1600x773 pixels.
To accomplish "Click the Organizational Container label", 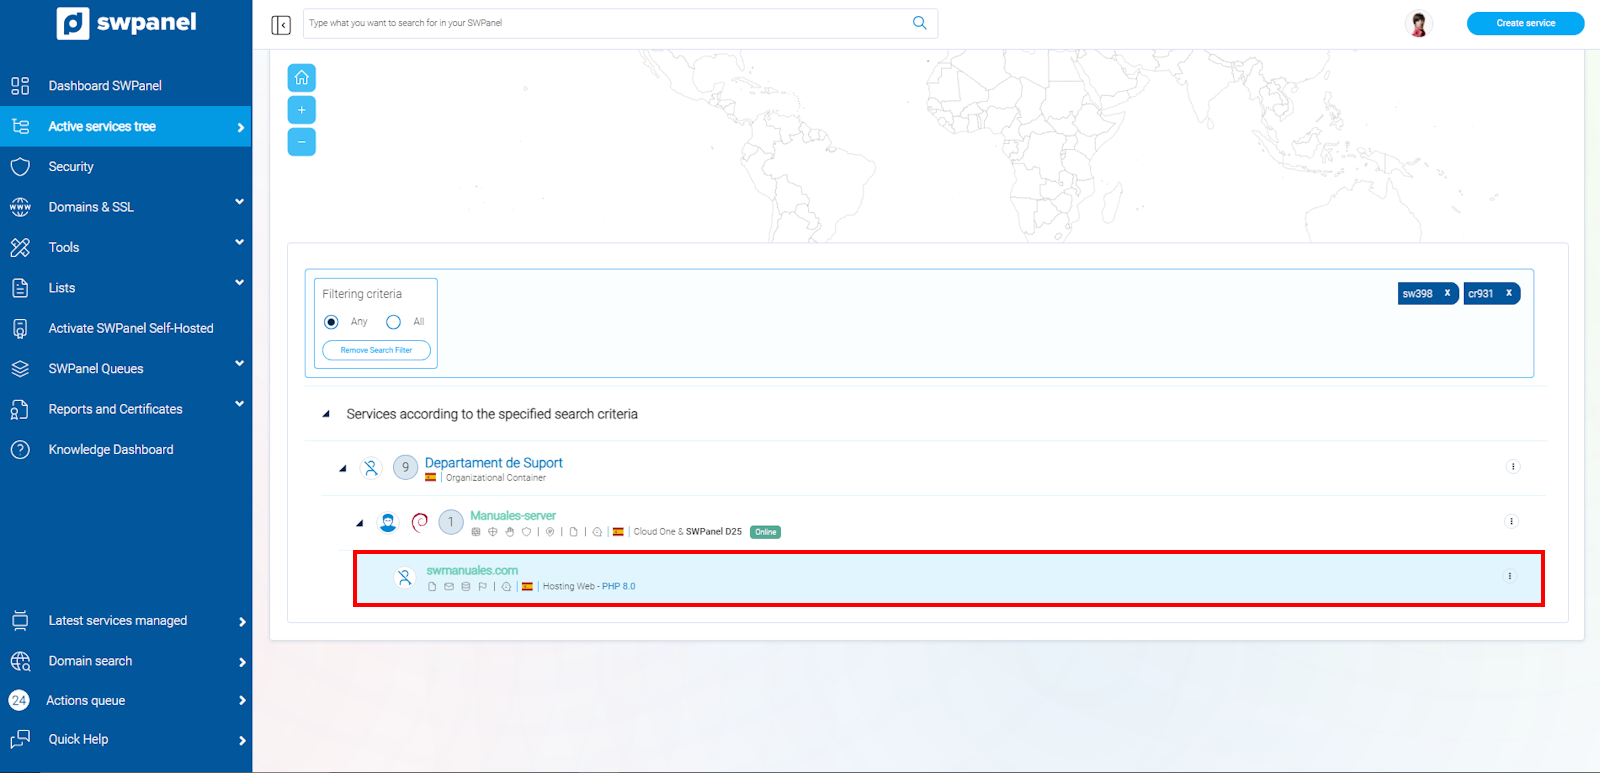I will click(496, 478).
